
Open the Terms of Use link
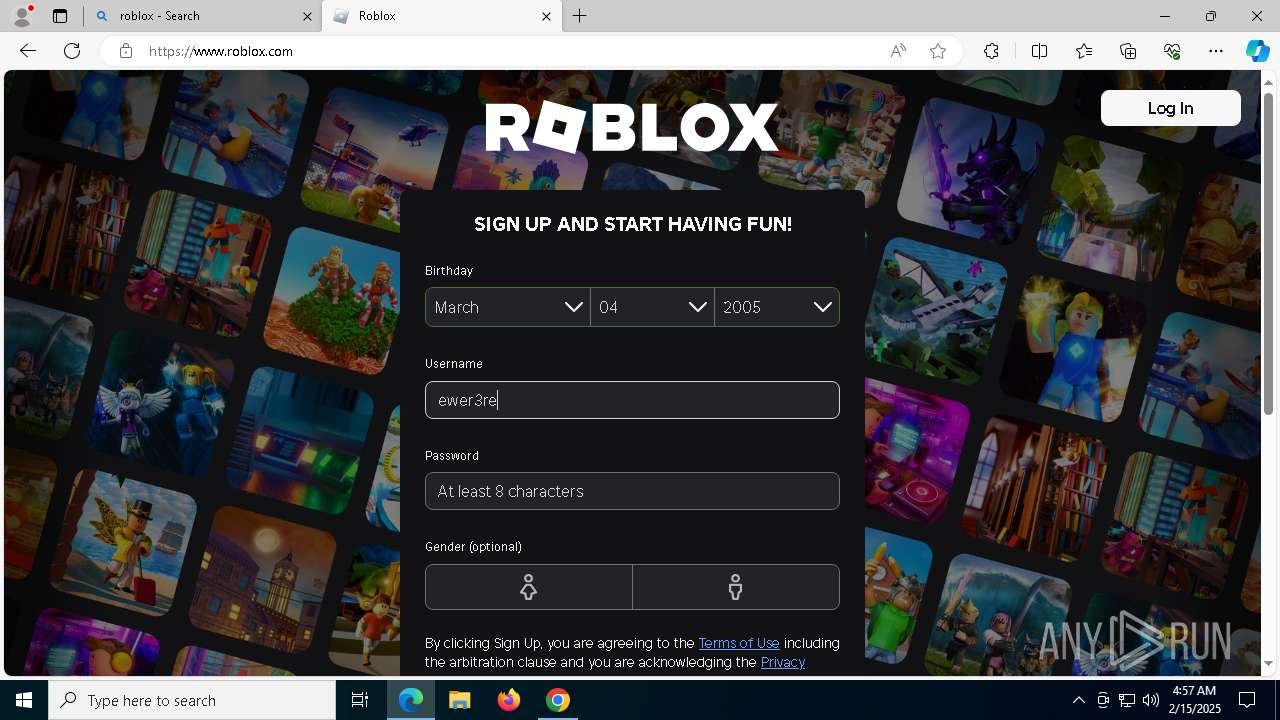739,643
